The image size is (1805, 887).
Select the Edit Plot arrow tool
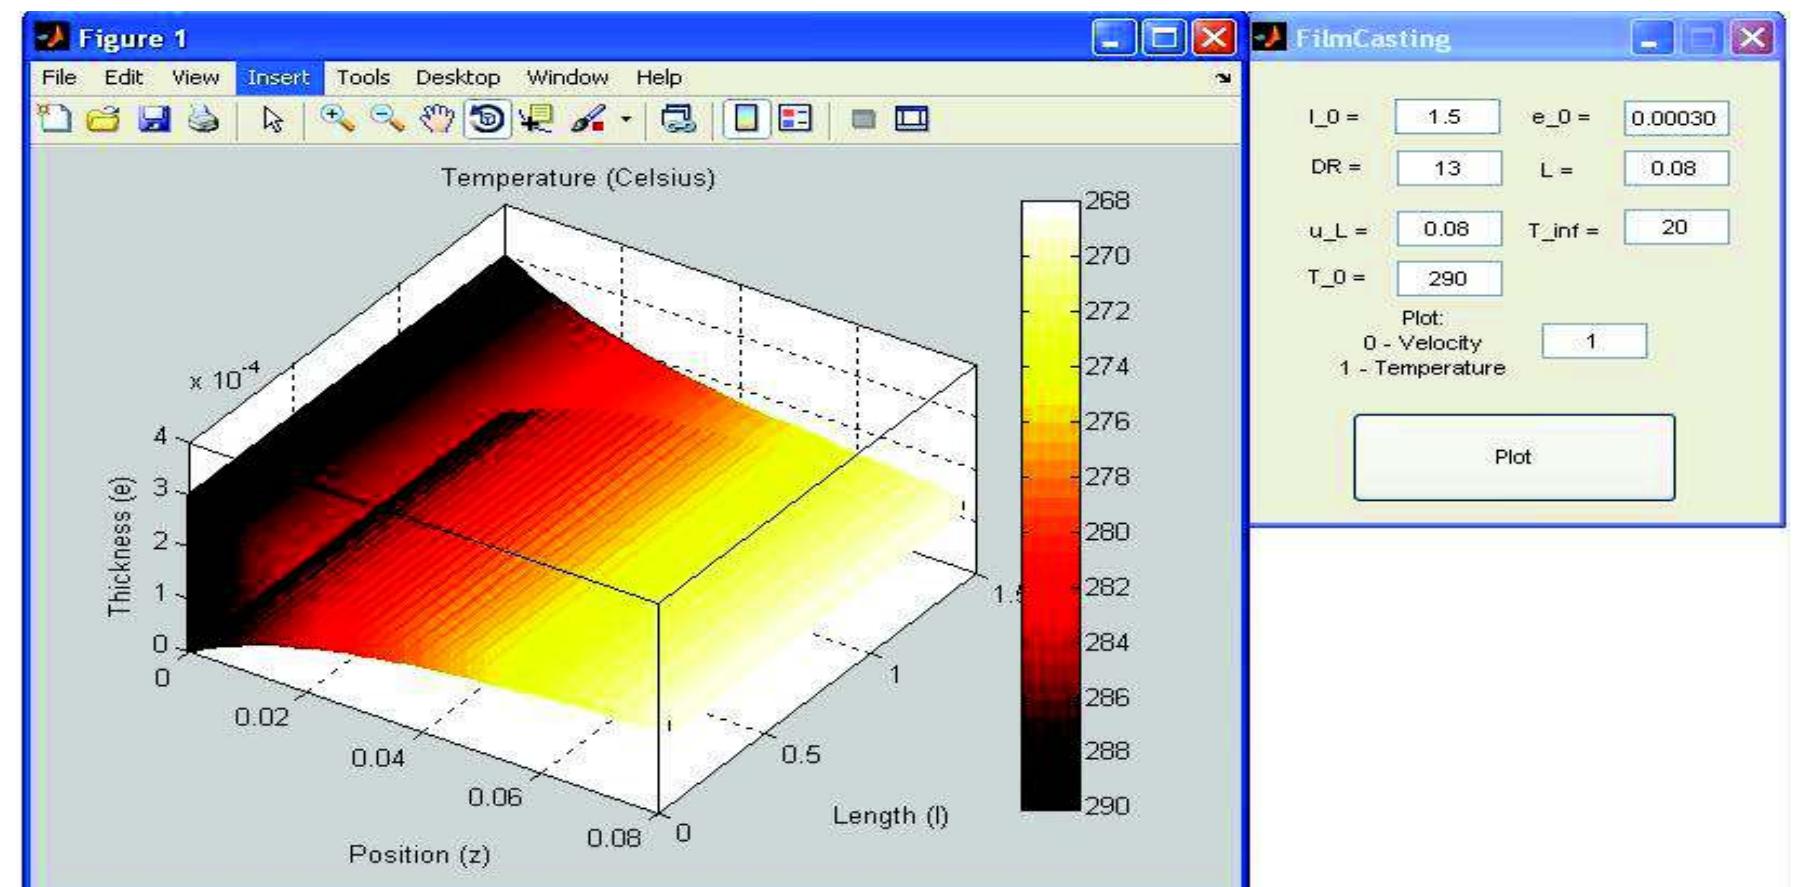(272, 119)
